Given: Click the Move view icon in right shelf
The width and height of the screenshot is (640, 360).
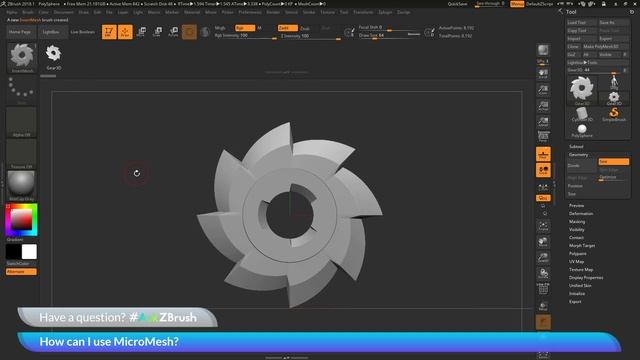Looking at the screenshot, I should coord(543,242).
